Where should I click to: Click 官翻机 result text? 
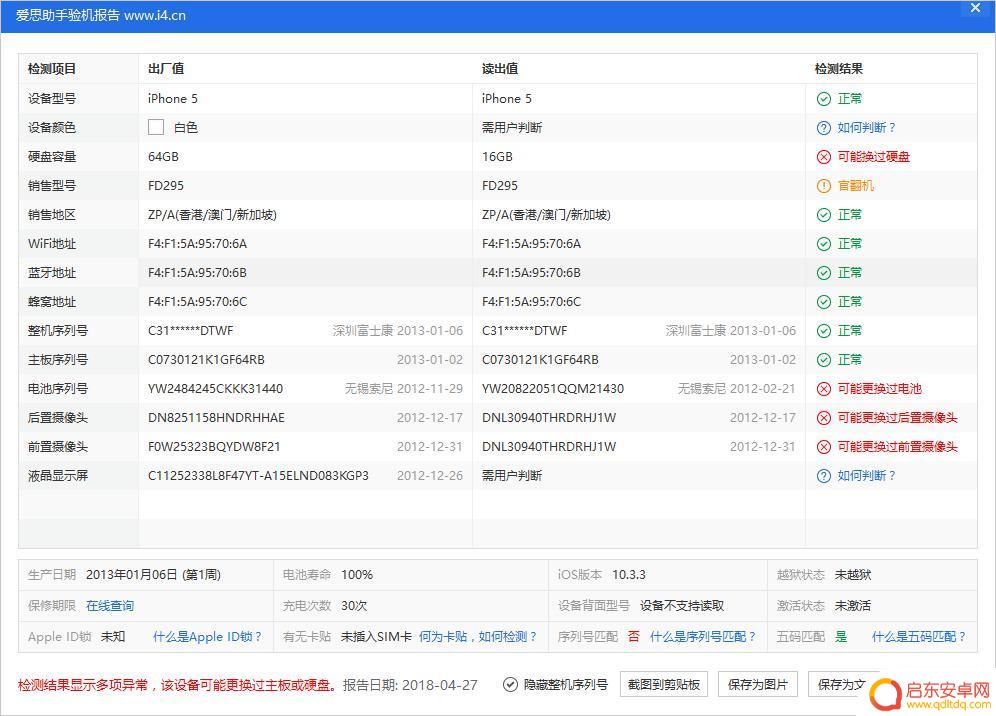pyautogui.click(x=856, y=186)
